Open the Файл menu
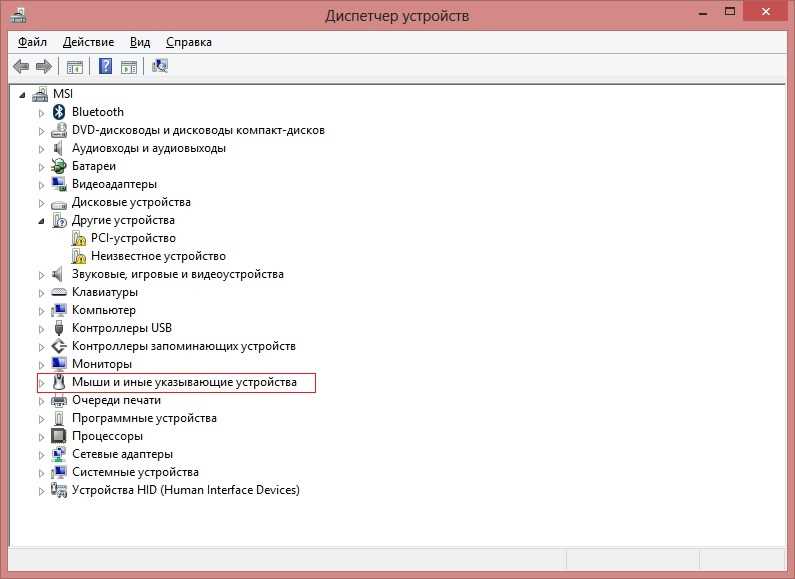Screen dimensions: 795x579 pos(32,42)
